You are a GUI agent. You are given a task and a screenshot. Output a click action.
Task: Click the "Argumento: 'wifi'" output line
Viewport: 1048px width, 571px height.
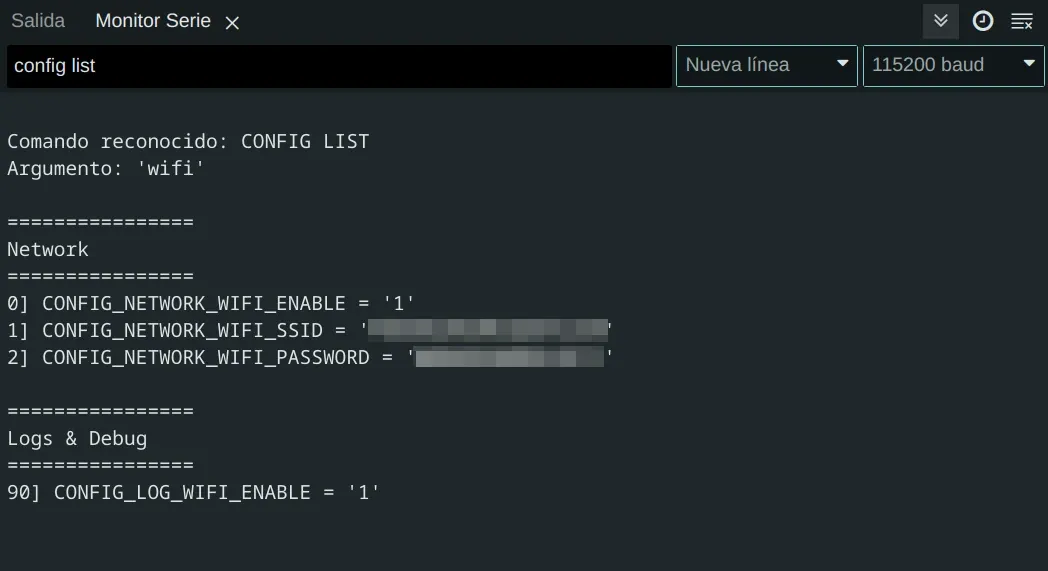coord(106,168)
